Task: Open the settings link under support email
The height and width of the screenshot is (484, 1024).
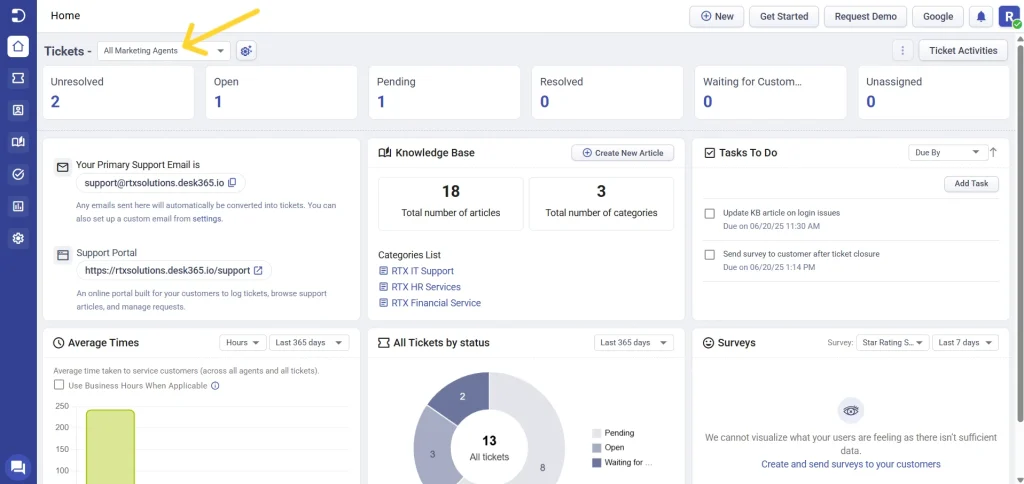Action: point(206,219)
